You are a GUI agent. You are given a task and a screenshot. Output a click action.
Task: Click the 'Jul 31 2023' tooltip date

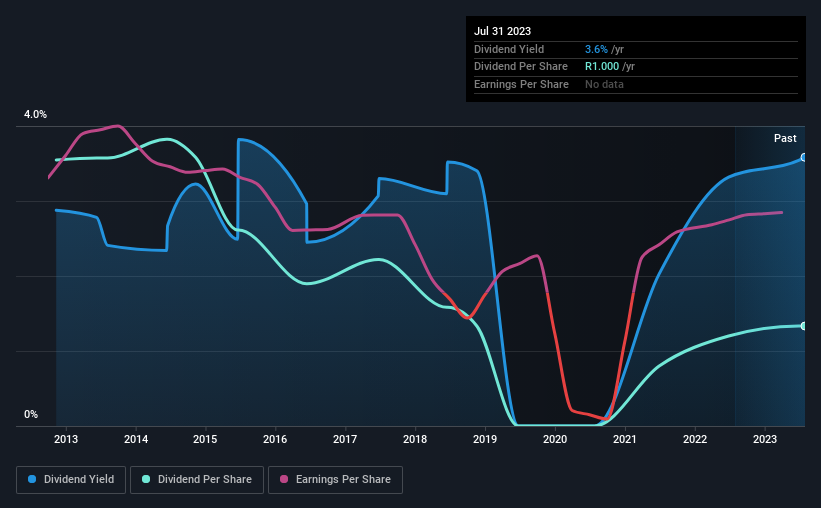click(502, 31)
